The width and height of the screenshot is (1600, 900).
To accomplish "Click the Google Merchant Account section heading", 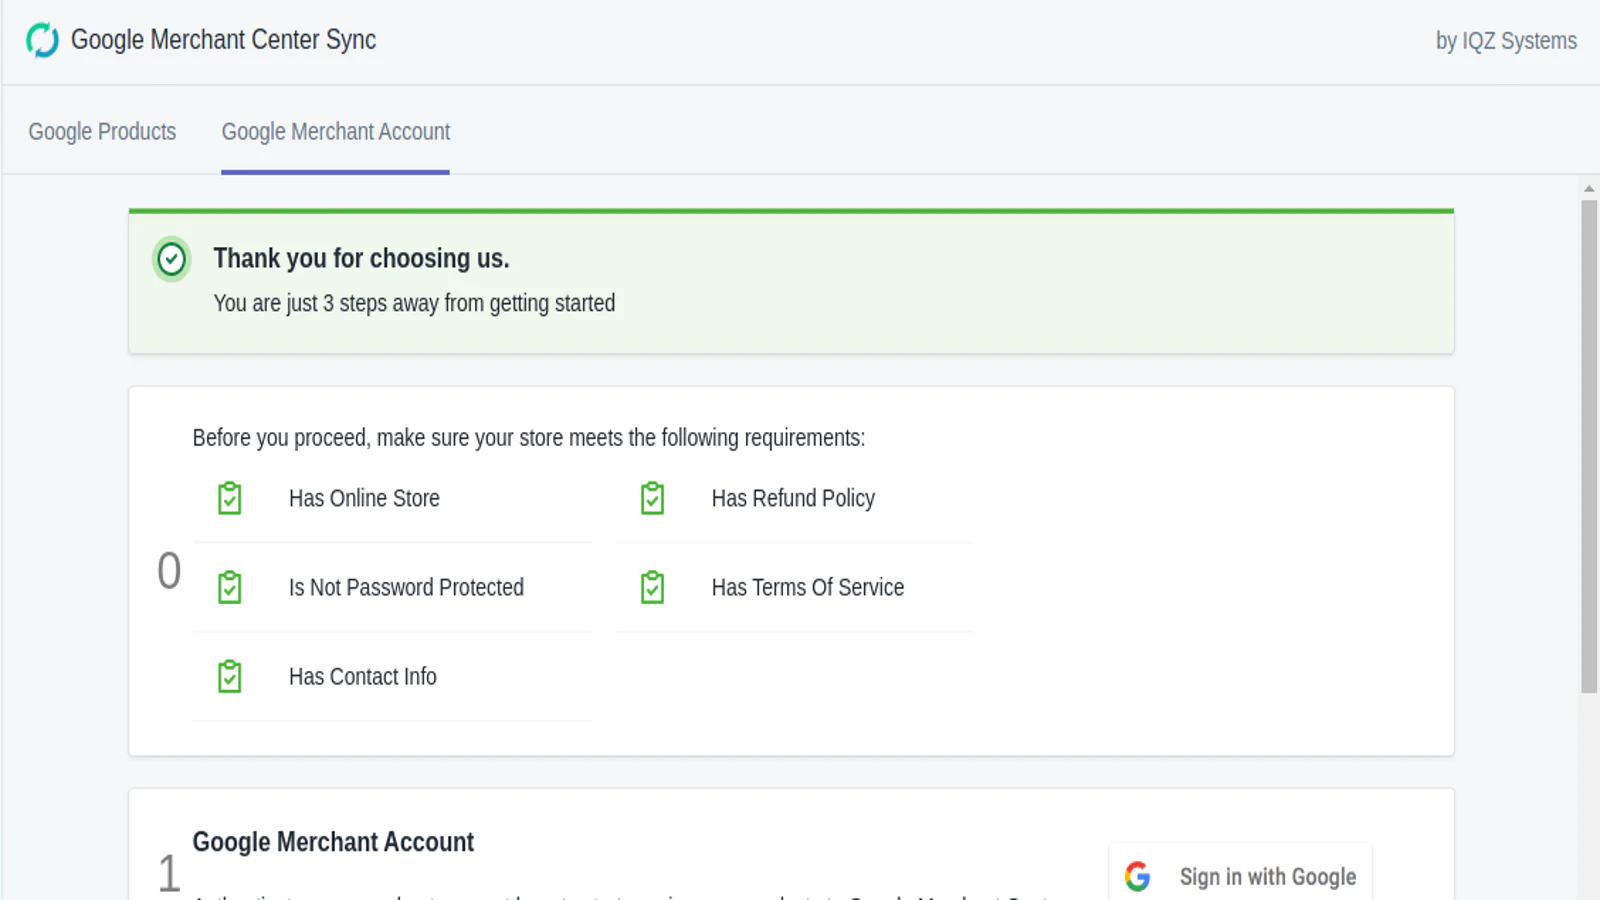I will click(333, 842).
